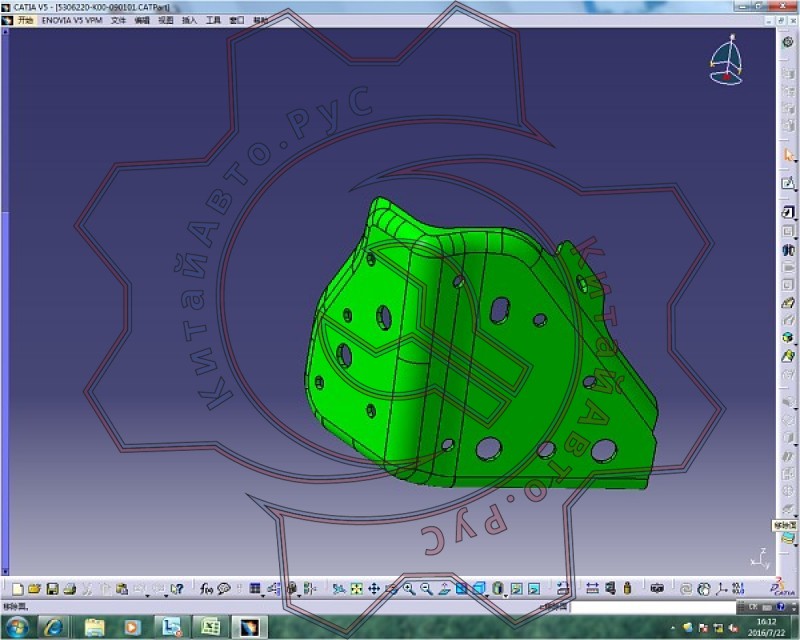The height and width of the screenshot is (640, 800).
Task: Click the Print icon in the bottom toolbar
Action: [x=70, y=589]
